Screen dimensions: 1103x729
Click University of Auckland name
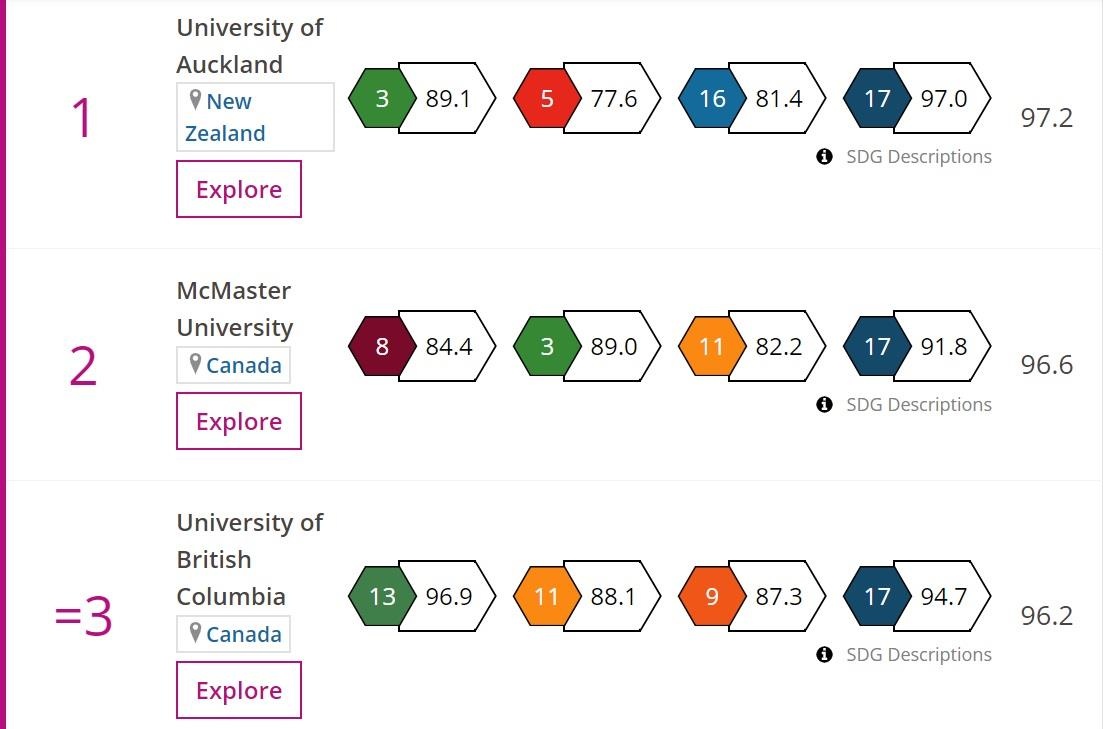click(249, 46)
